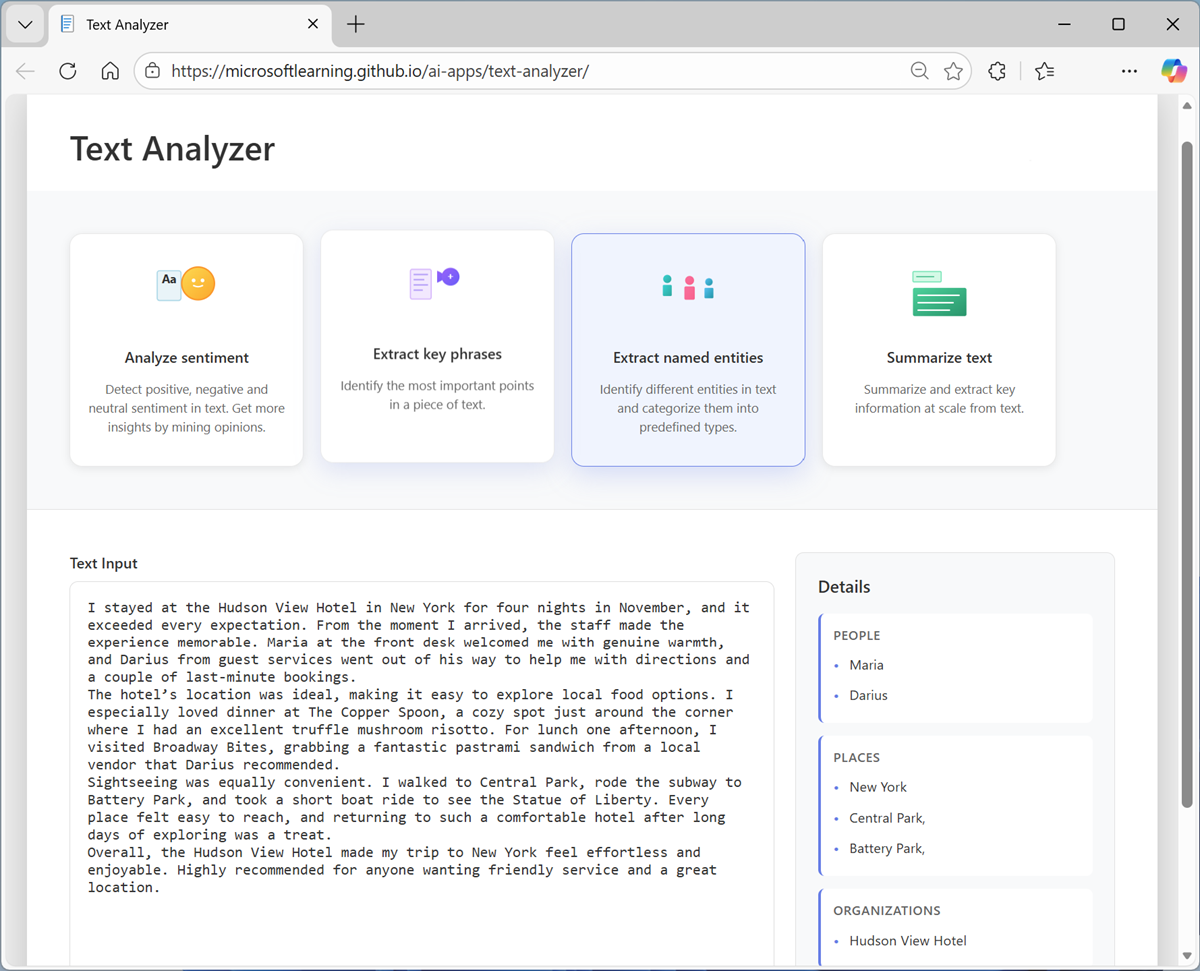Screen dimensions: 1200x971
Task: Open a new browser tab
Action: 355,24
